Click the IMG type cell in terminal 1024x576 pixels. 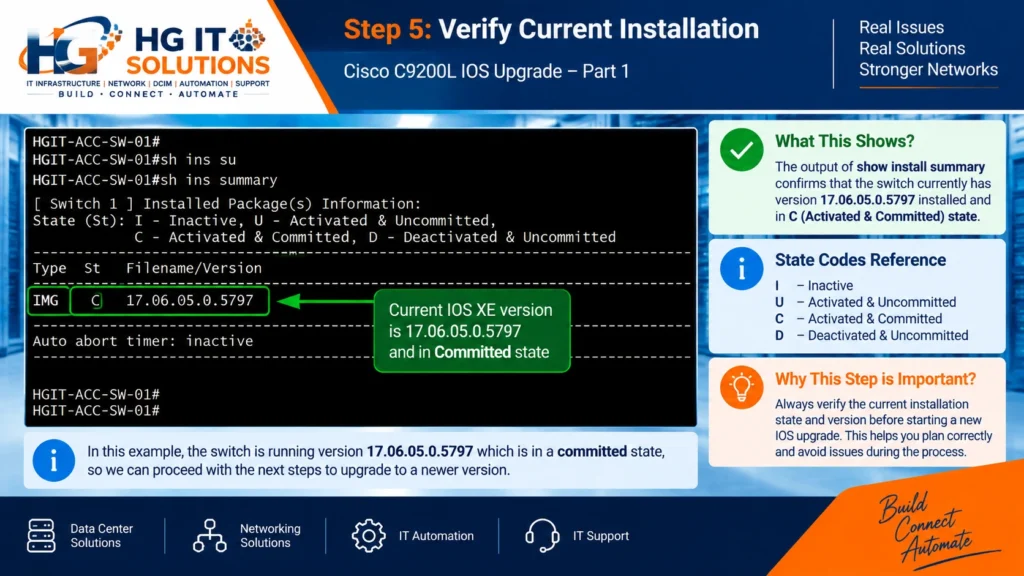pyautogui.click(x=46, y=300)
